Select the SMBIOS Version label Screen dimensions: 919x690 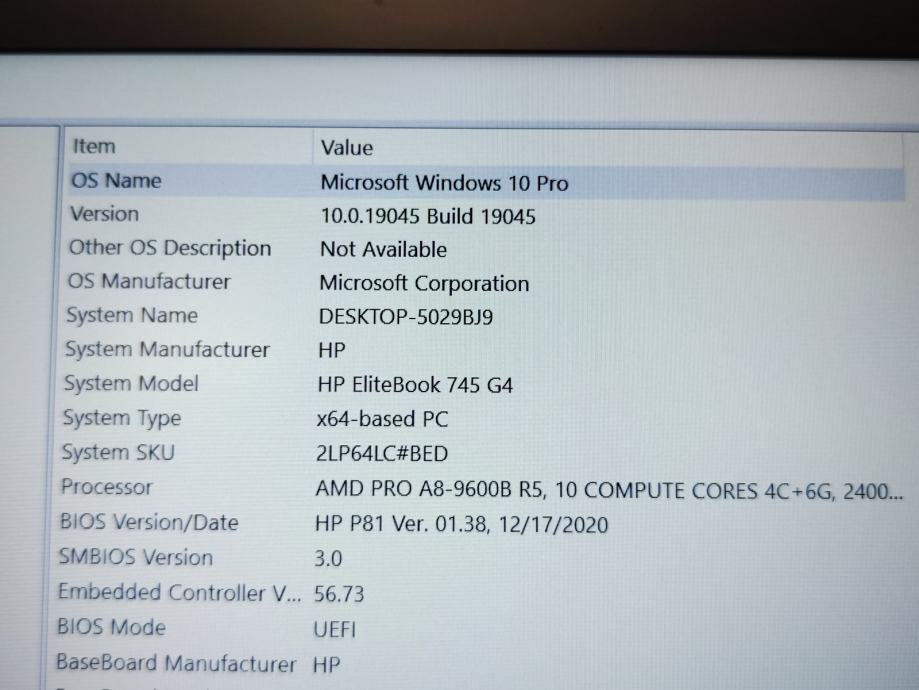tap(135, 557)
